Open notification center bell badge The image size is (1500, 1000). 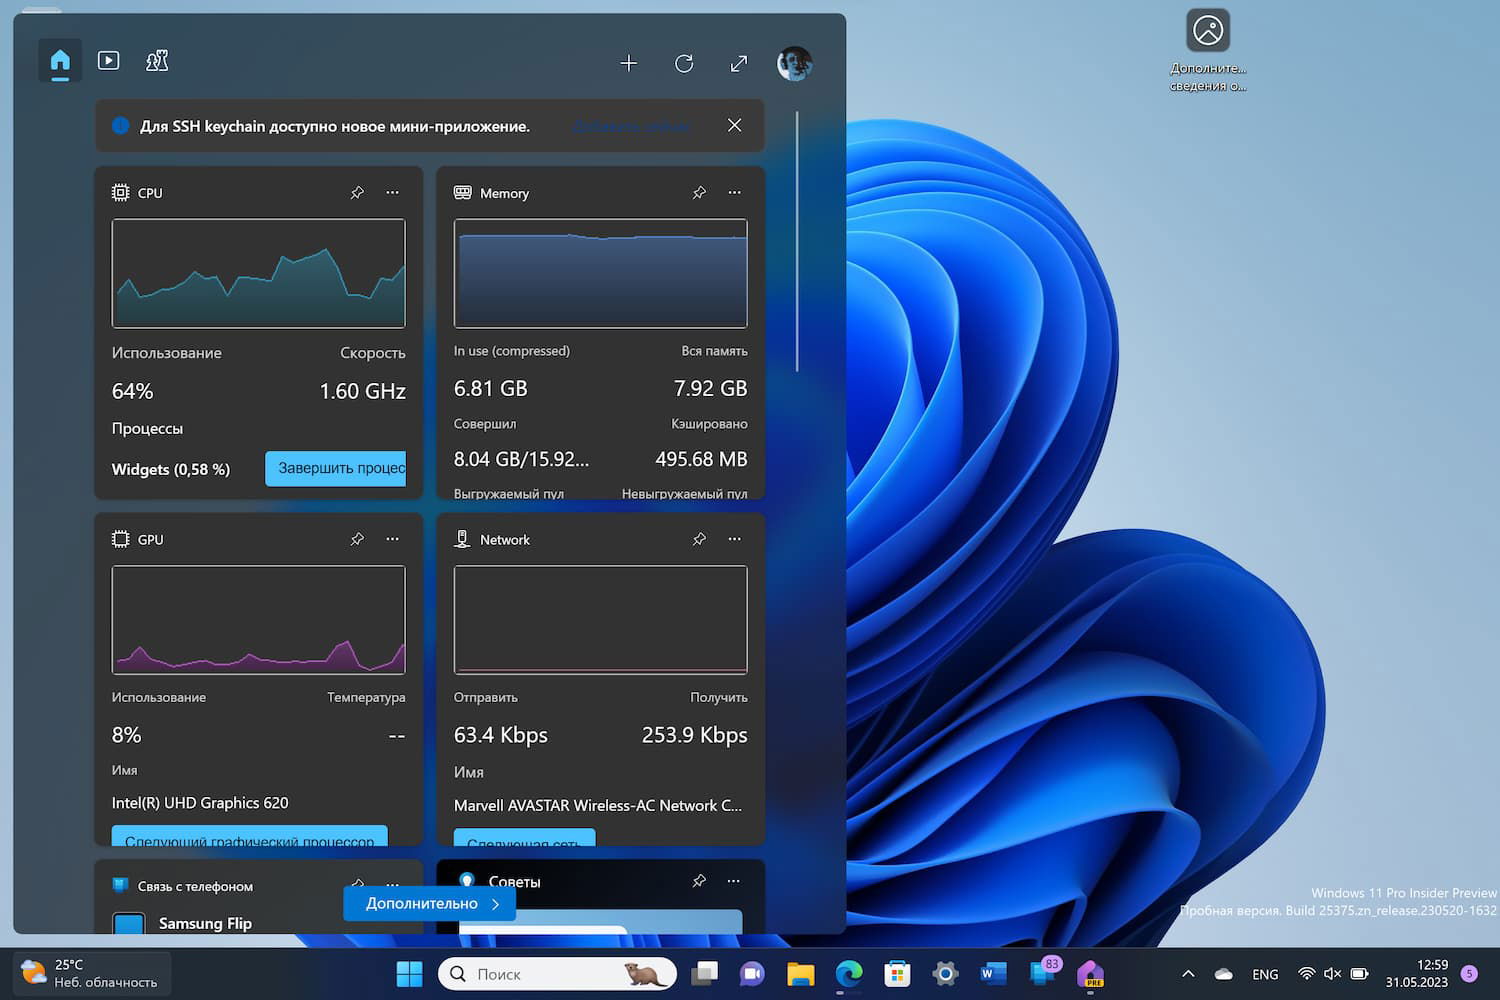[1469, 973]
